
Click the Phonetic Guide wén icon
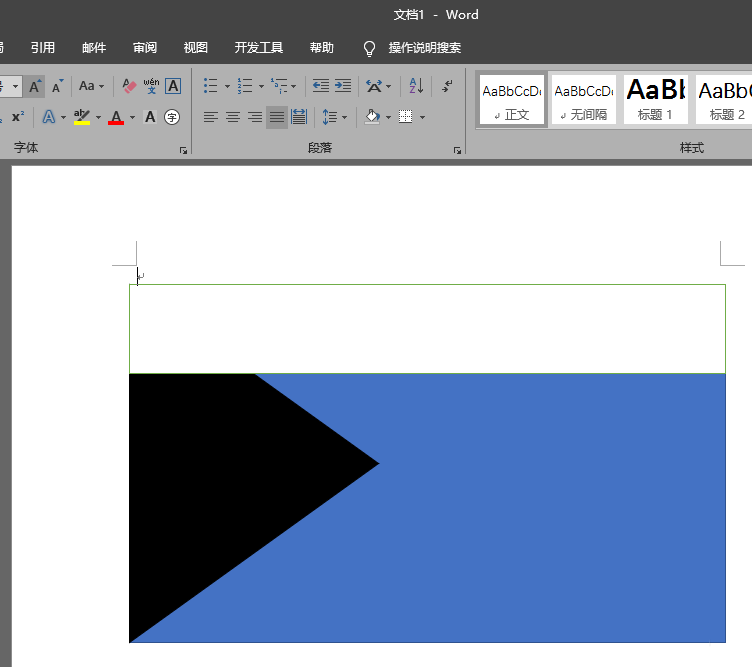click(151, 86)
